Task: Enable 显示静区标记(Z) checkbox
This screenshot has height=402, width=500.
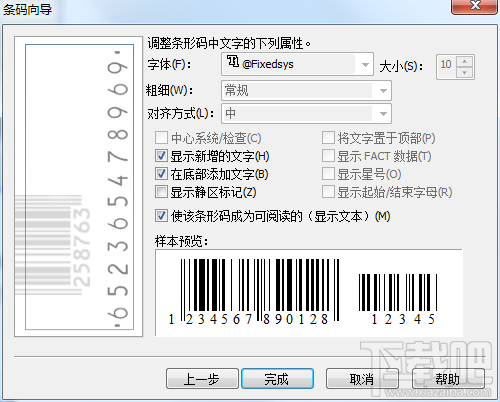Action: point(161,192)
